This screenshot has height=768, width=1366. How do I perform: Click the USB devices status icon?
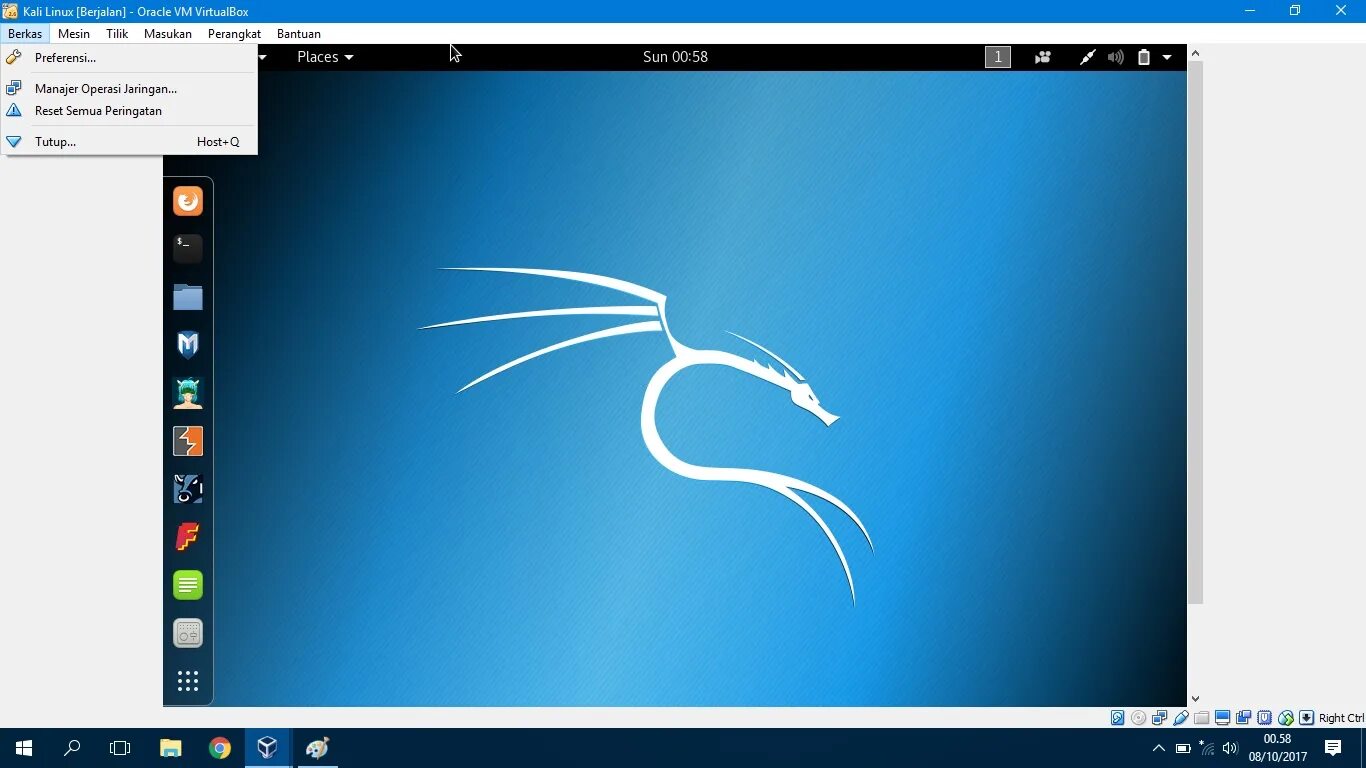pos(1181,718)
